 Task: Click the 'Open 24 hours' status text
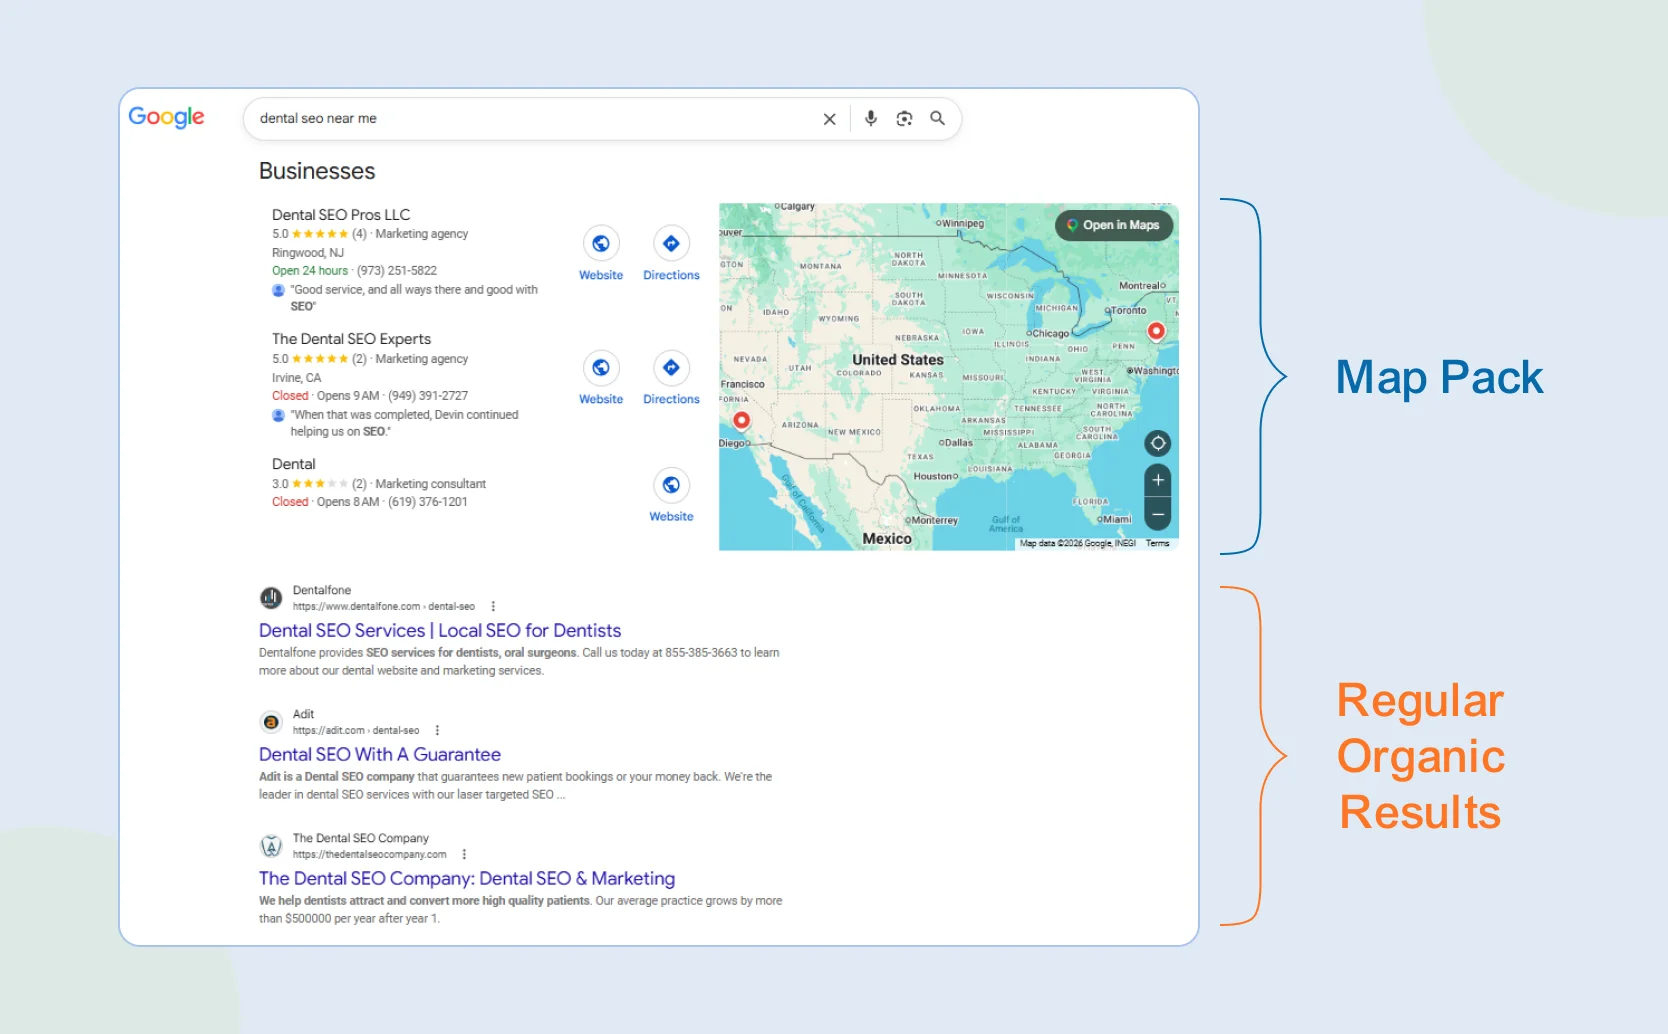[x=310, y=271]
